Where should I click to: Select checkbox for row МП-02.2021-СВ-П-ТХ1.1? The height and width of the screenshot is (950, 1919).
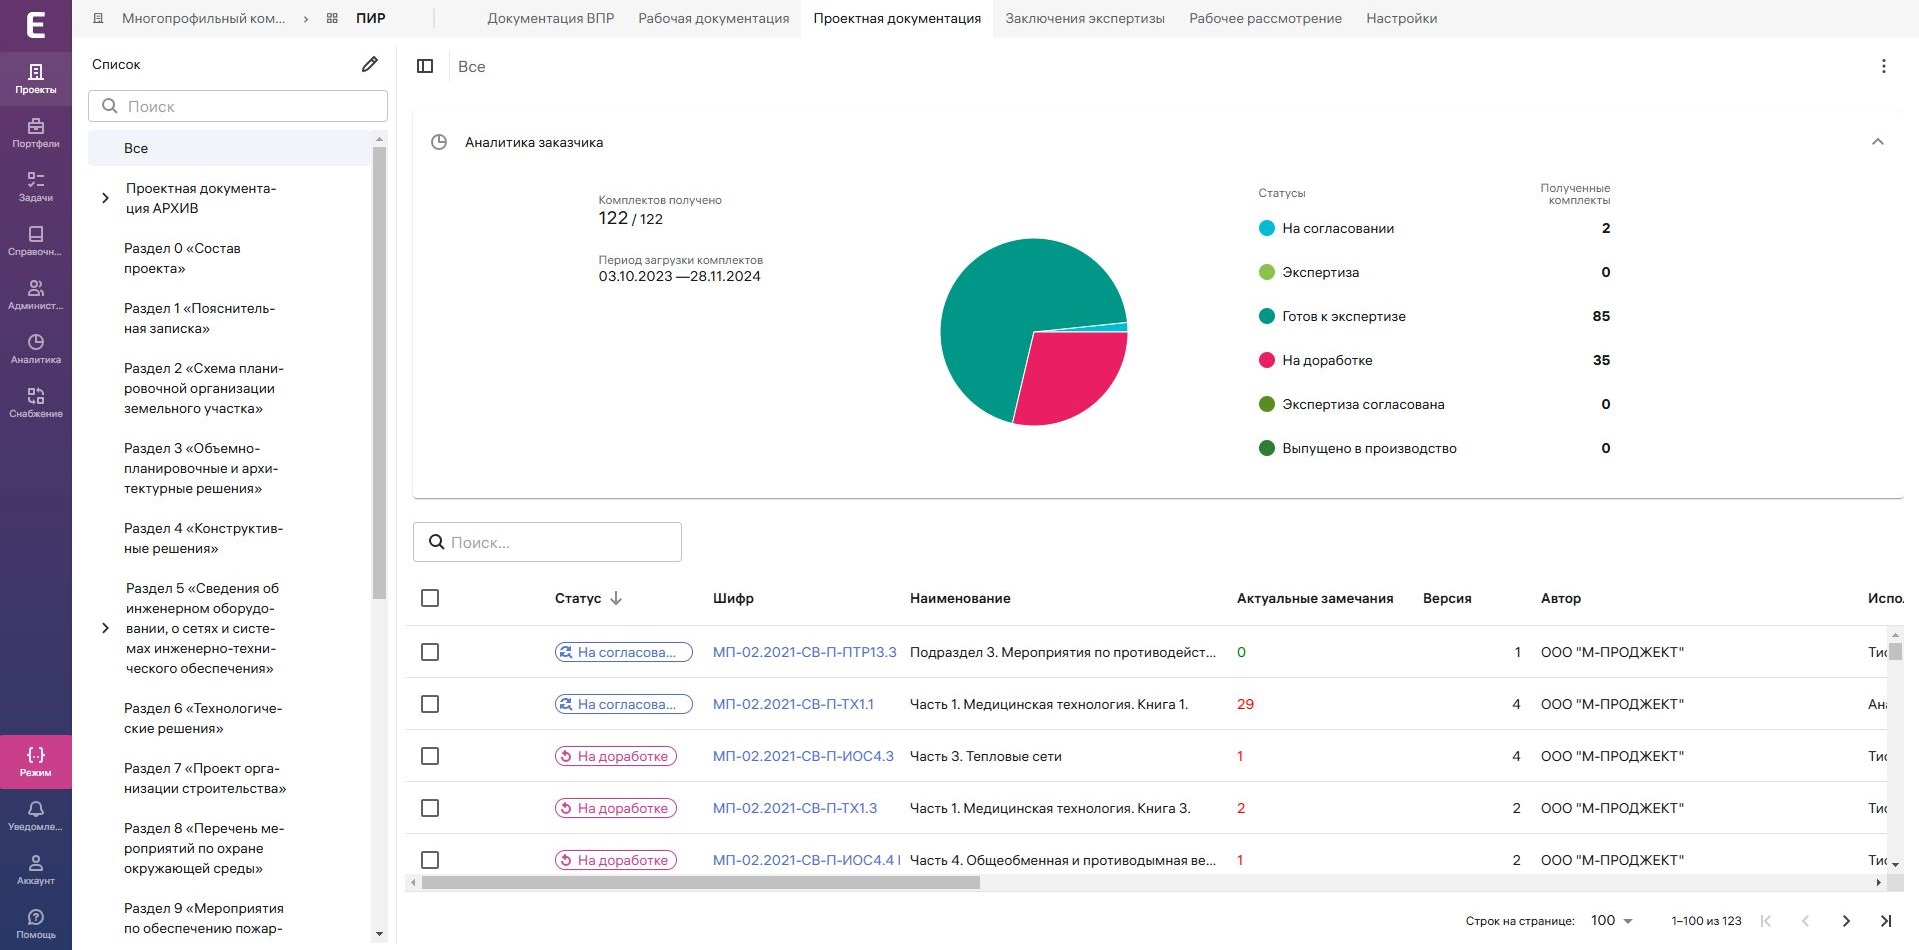coord(430,704)
